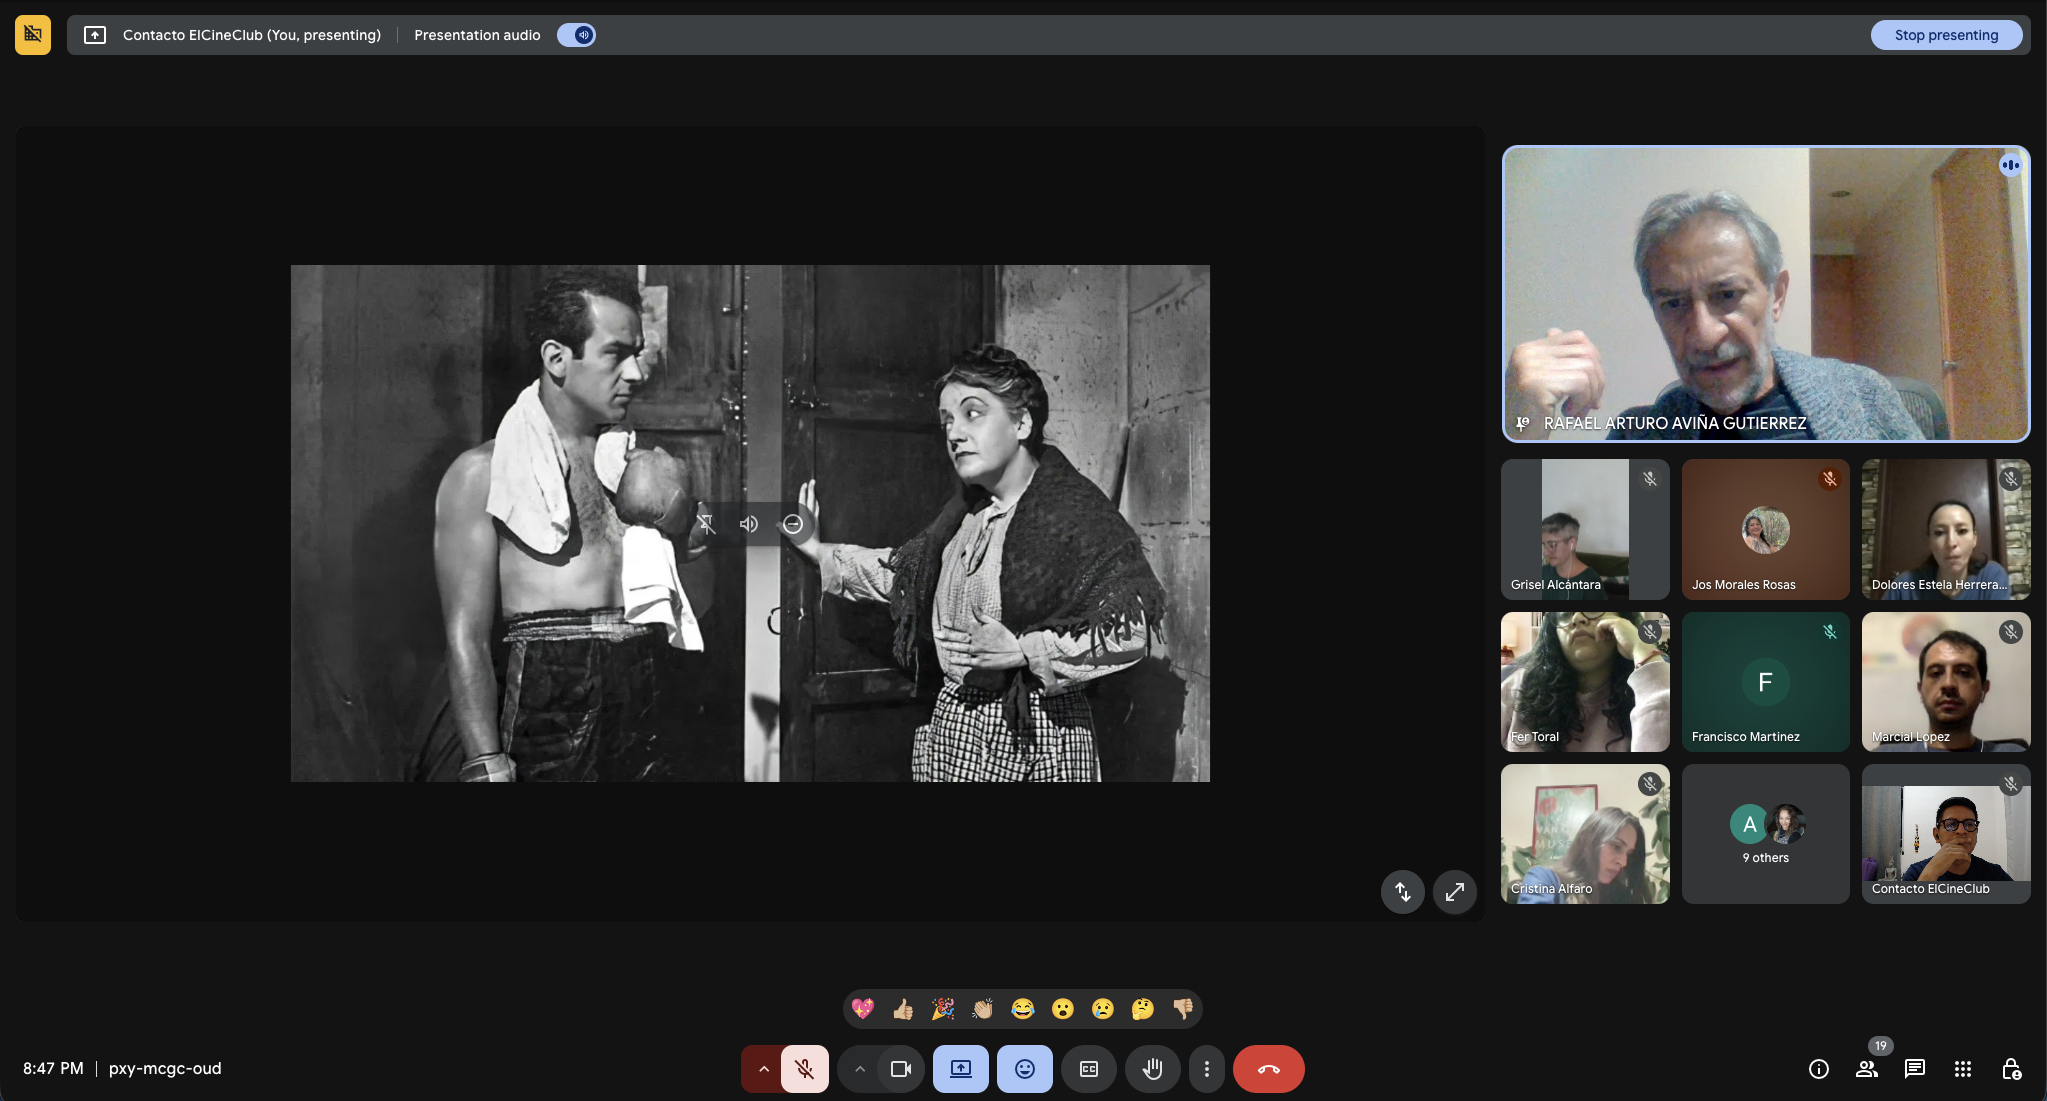Send the crying face reaction

[x=1102, y=1009]
